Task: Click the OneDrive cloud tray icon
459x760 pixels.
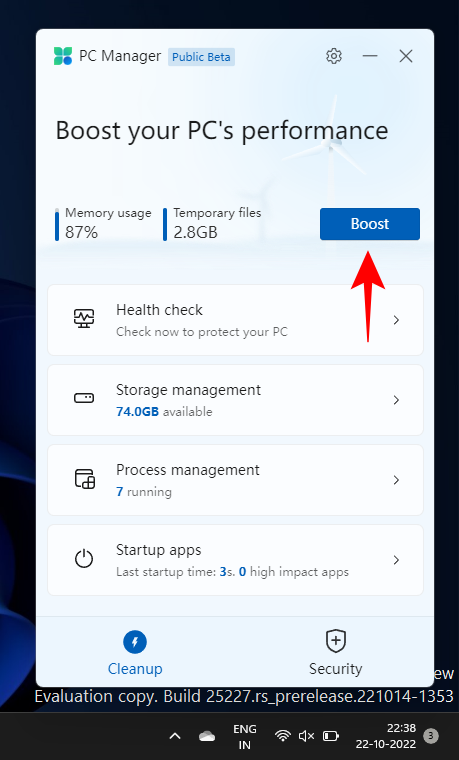Action: [207, 736]
